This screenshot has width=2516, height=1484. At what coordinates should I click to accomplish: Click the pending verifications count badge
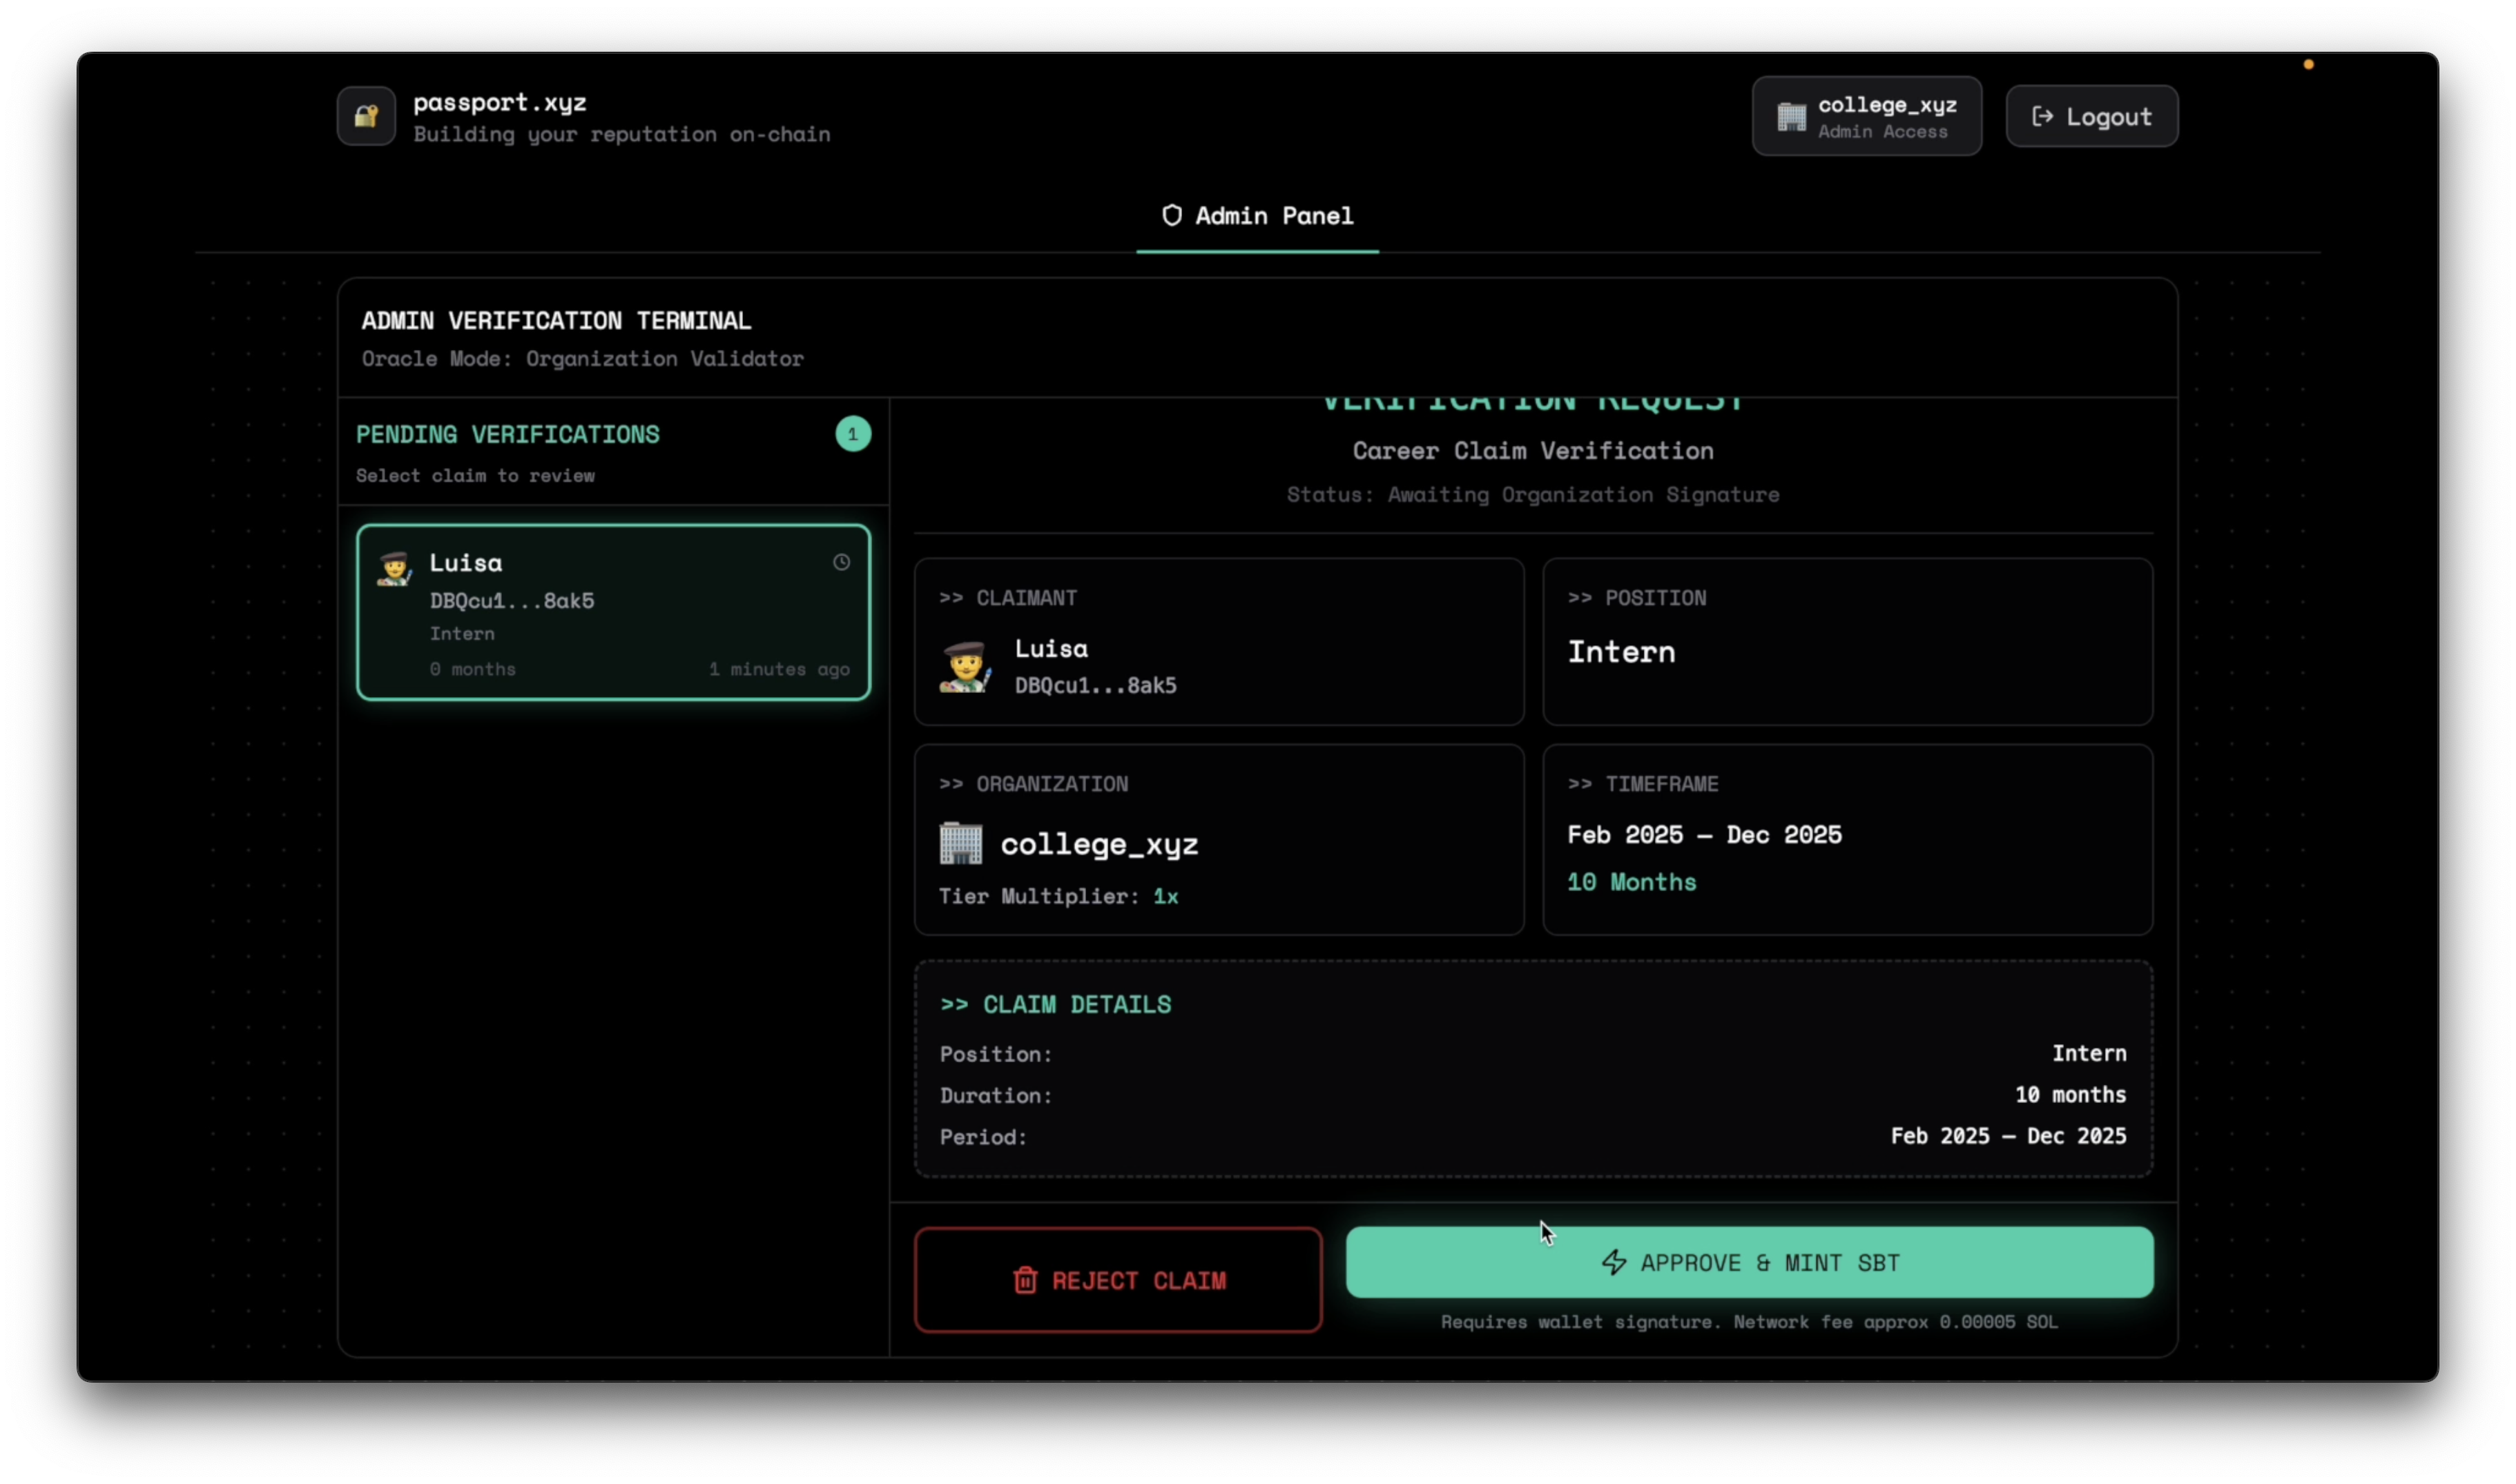[x=852, y=434]
